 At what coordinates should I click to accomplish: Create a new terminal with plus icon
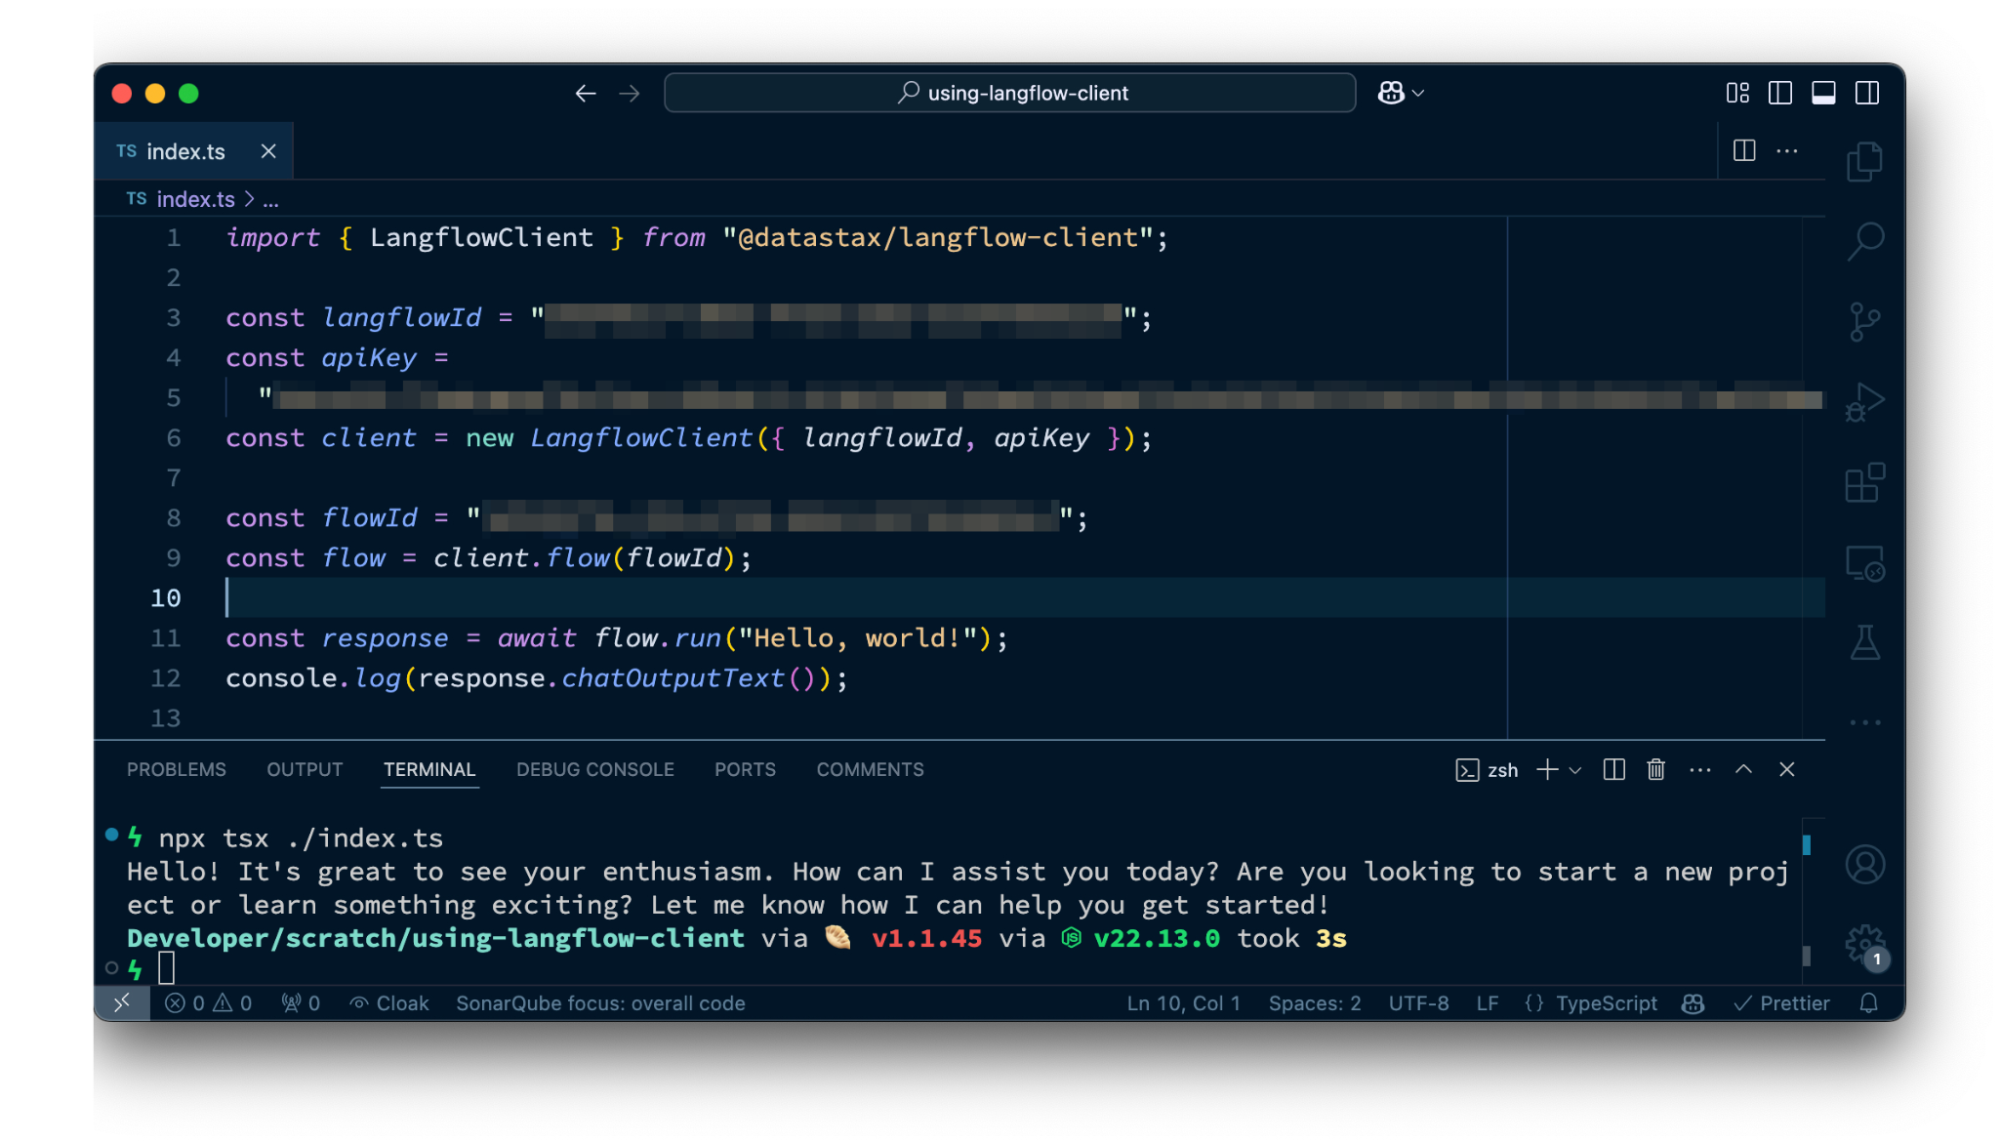[x=1547, y=769]
